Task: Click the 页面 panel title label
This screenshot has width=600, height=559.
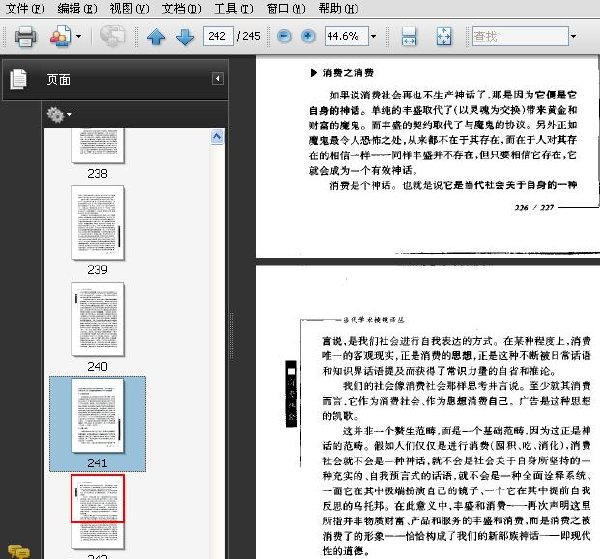Action: point(59,80)
